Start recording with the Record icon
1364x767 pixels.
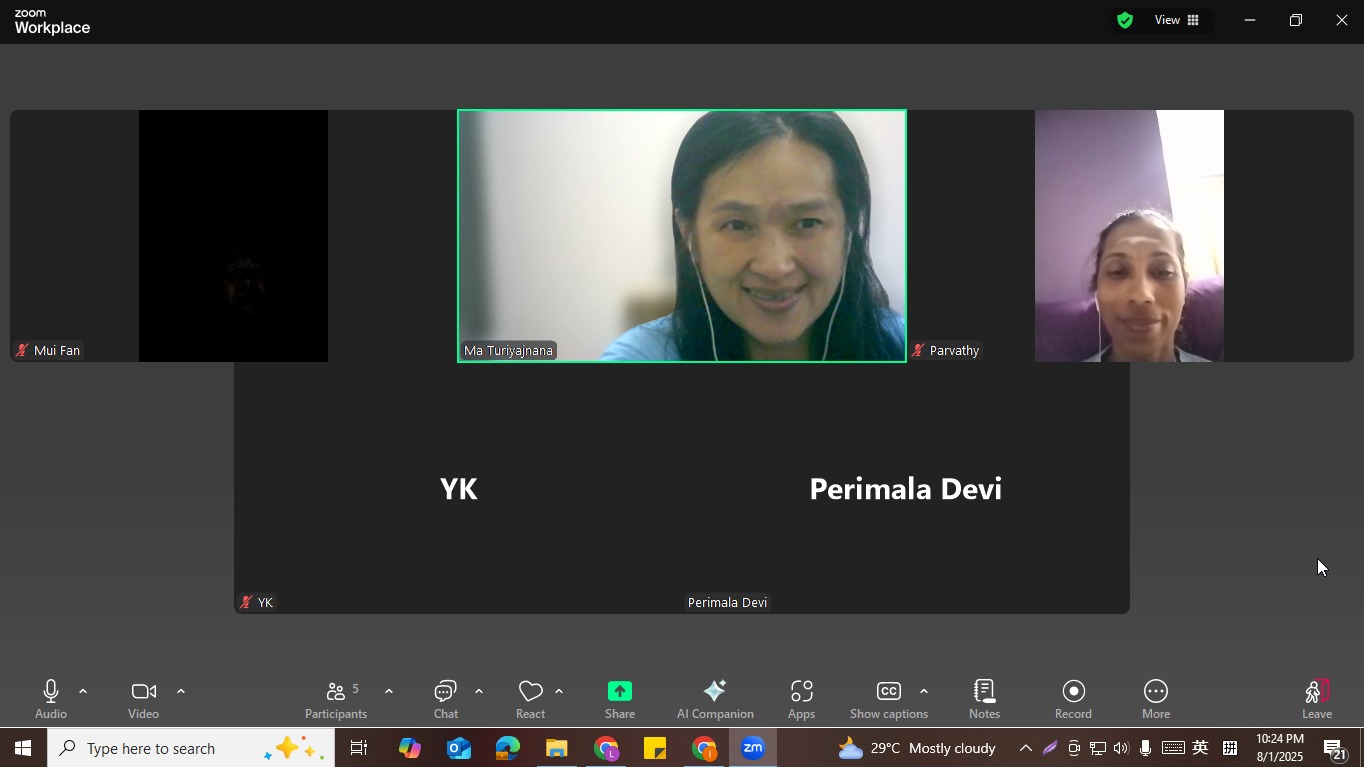(x=1073, y=698)
